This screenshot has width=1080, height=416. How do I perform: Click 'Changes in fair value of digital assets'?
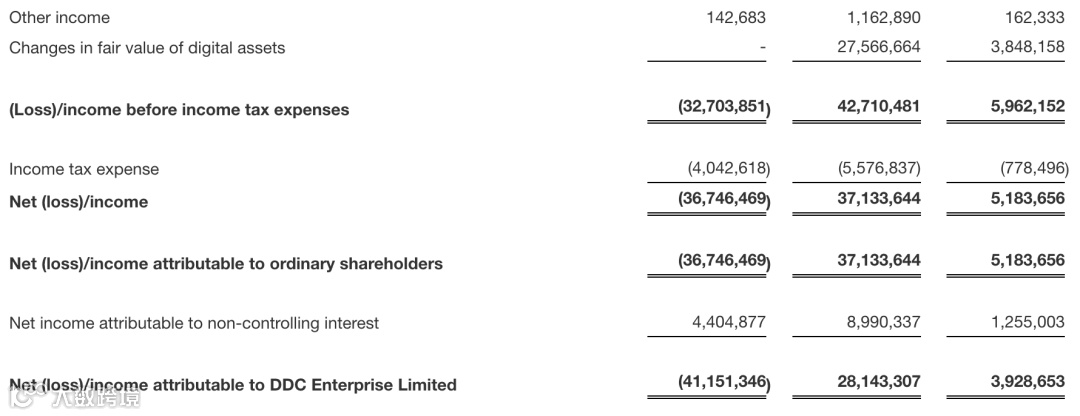[x=147, y=47]
